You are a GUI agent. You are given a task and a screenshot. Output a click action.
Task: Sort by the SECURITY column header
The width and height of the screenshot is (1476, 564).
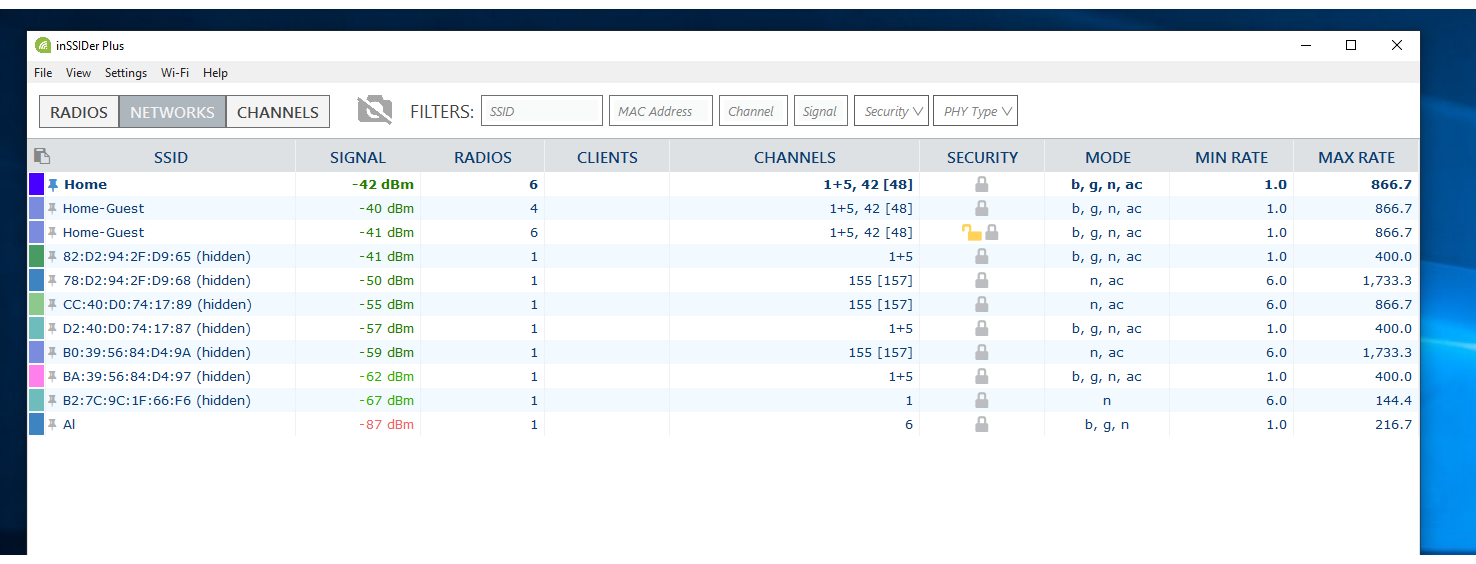click(982, 157)
